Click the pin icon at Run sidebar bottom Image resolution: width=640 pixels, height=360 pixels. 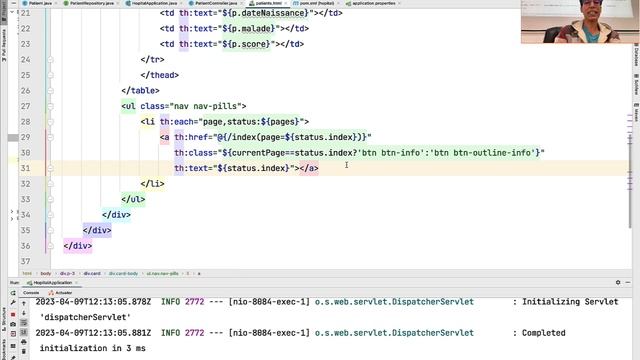point(13,357)
